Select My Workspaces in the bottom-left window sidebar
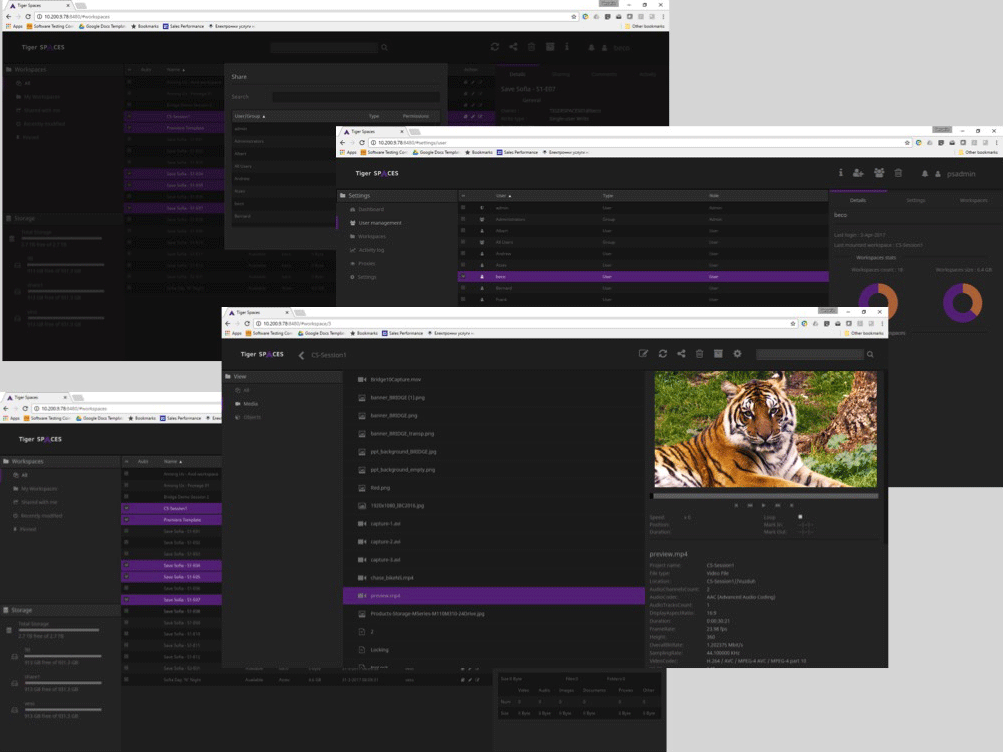This screenshot has width=1003, height=752. point(36,489)
